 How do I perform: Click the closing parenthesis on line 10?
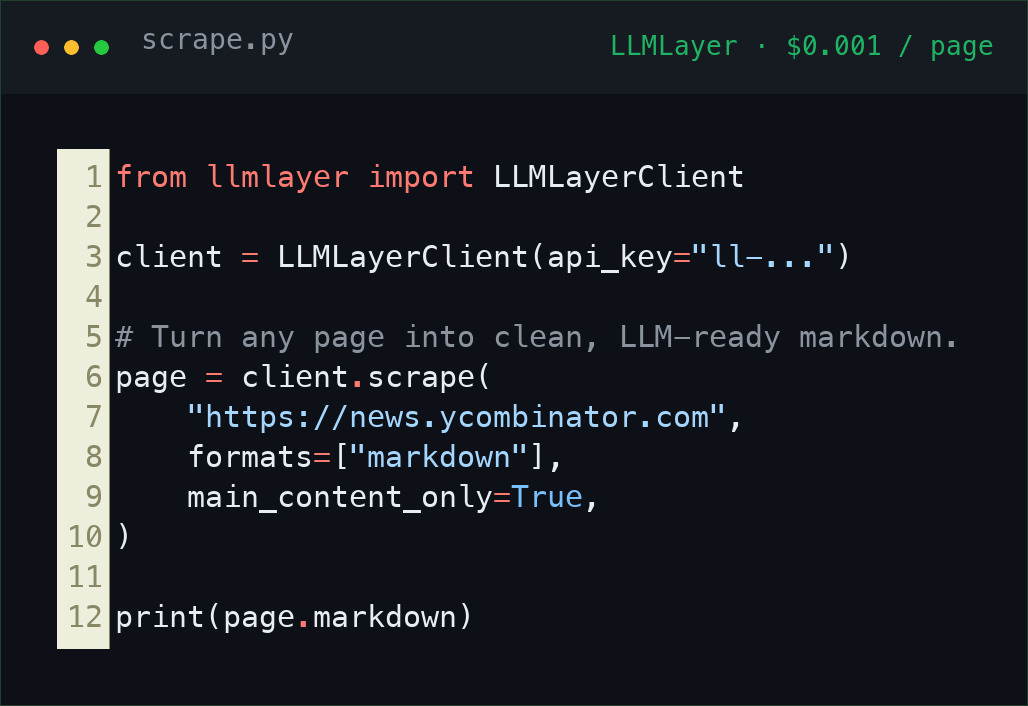(x=123, y=537)
